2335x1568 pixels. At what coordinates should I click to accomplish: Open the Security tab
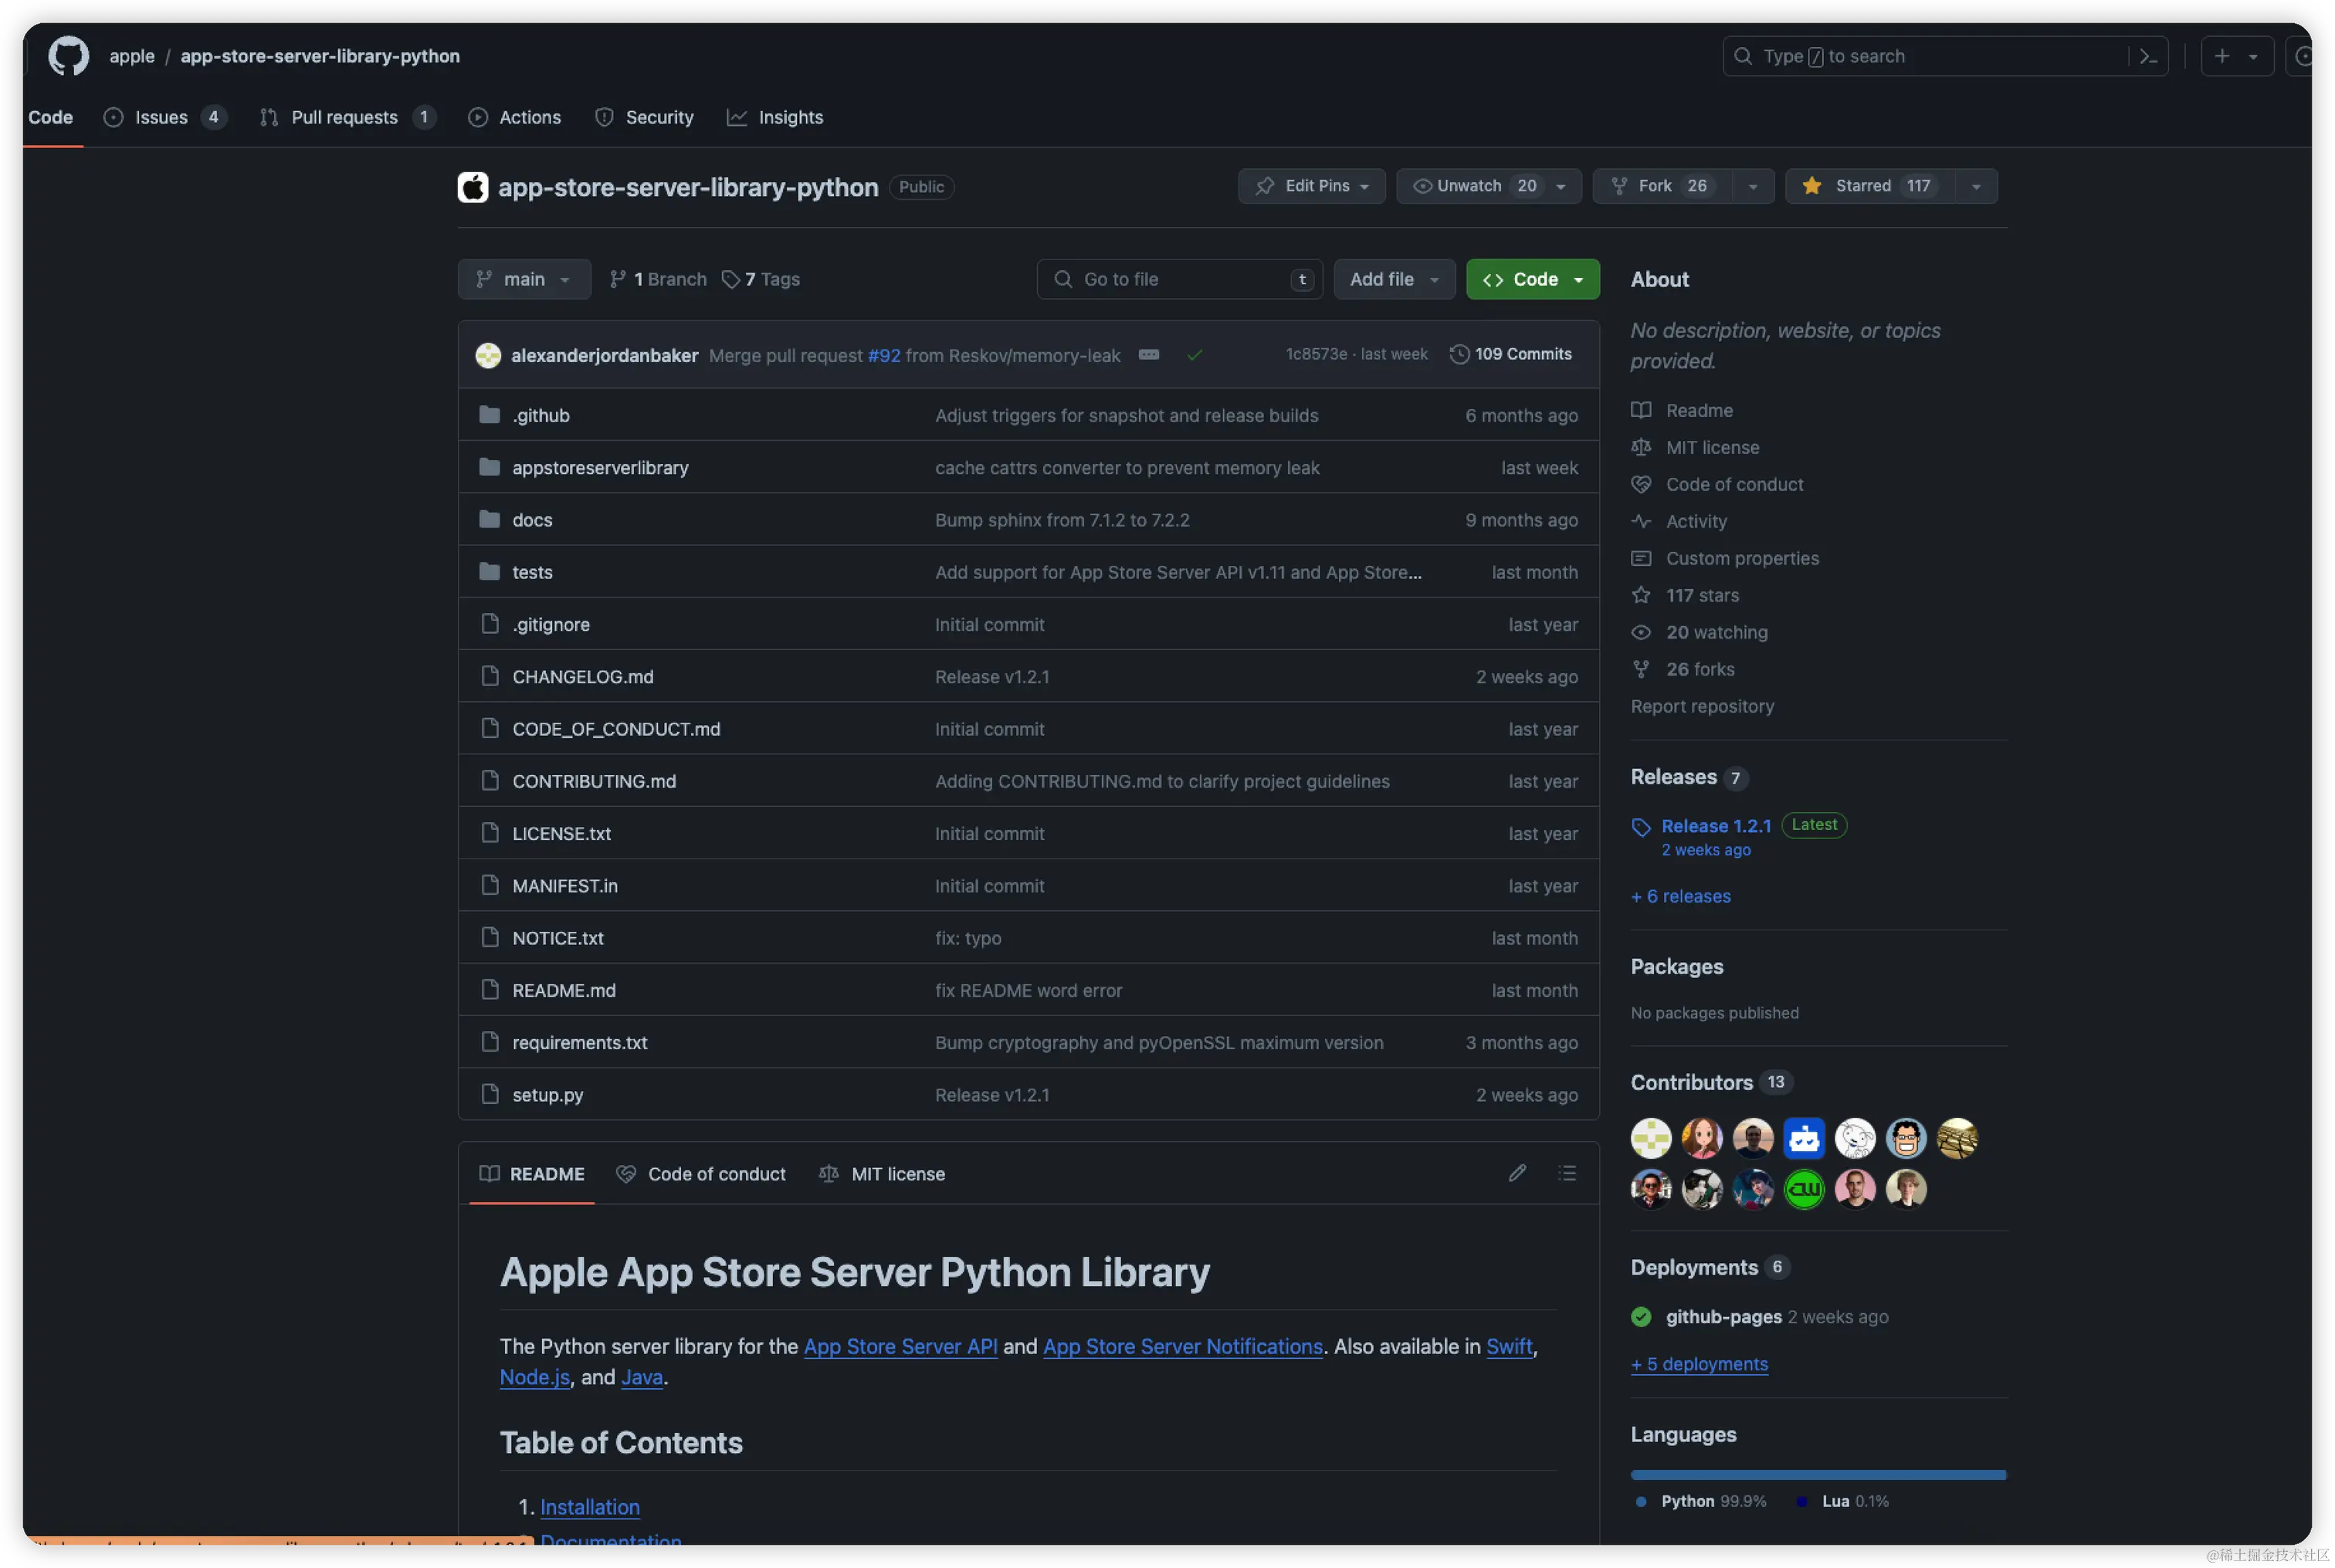(644, 117)
